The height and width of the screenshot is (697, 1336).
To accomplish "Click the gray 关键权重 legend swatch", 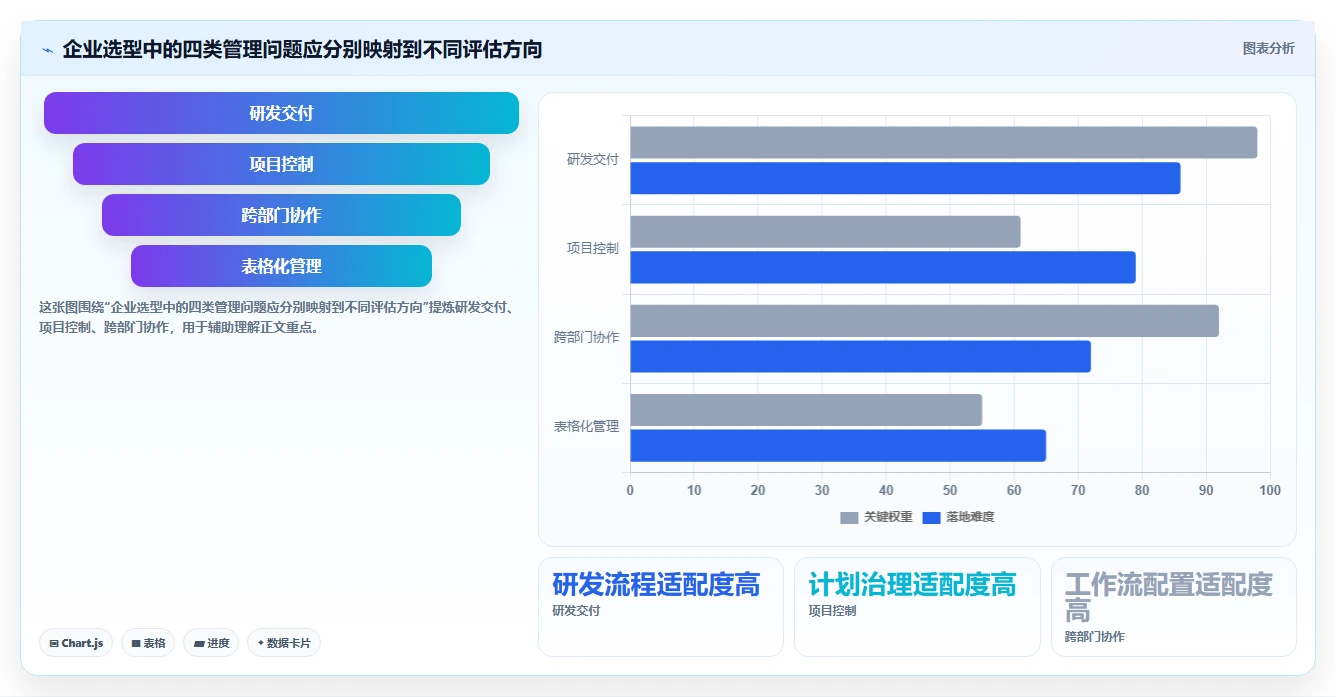I will [849, 517].
